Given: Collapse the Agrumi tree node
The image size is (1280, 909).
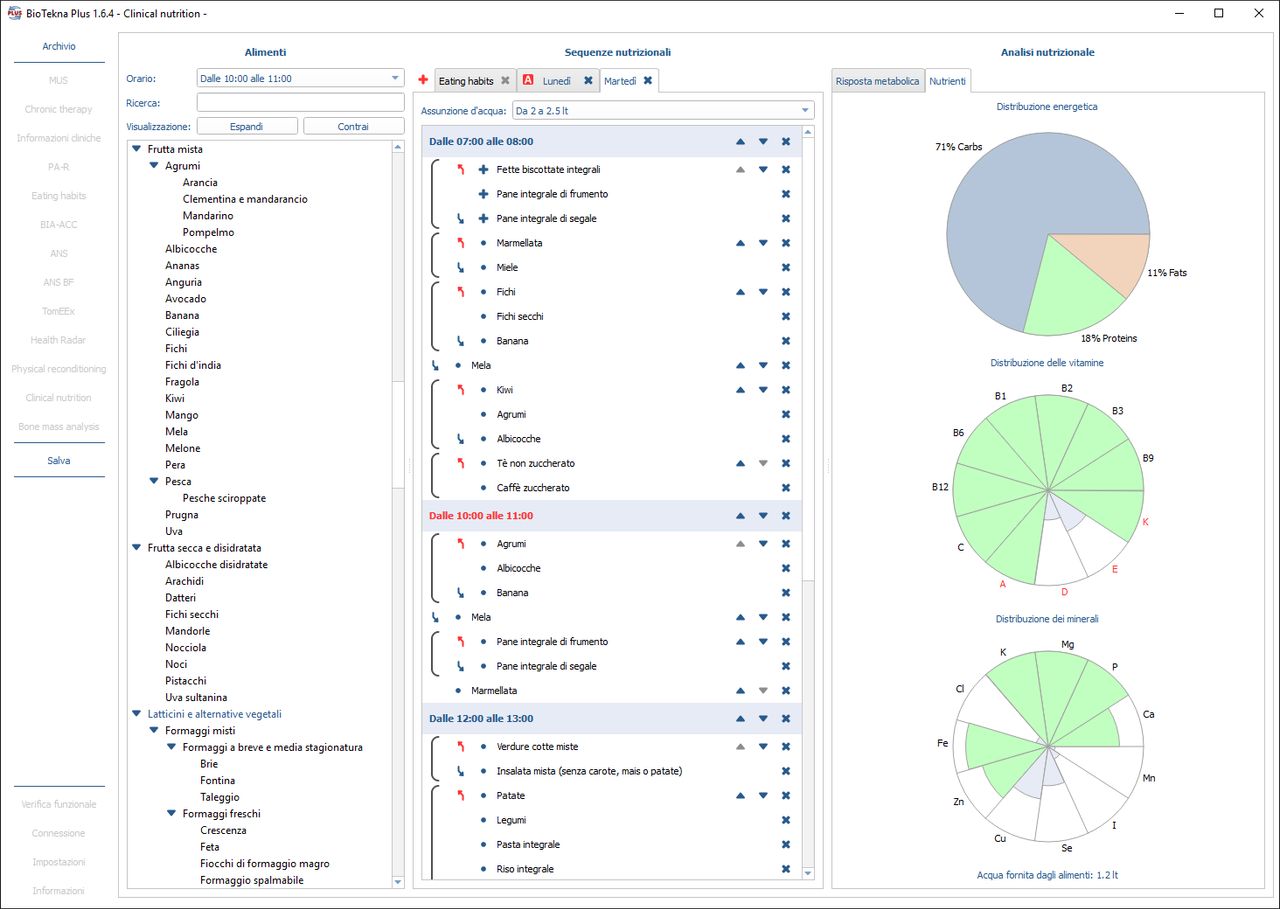Looking at the screenshot, I should [x=154, y=166].
